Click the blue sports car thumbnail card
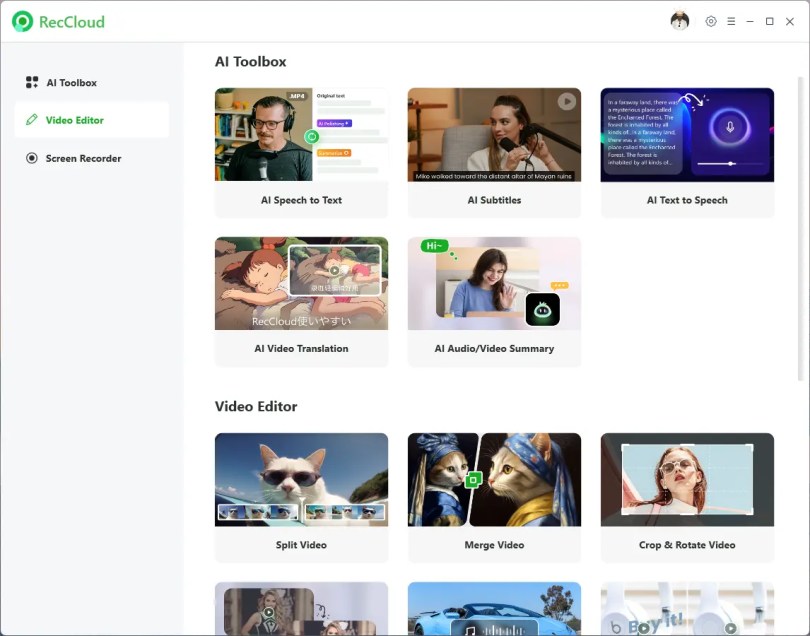810x636 pixels. 494,609
